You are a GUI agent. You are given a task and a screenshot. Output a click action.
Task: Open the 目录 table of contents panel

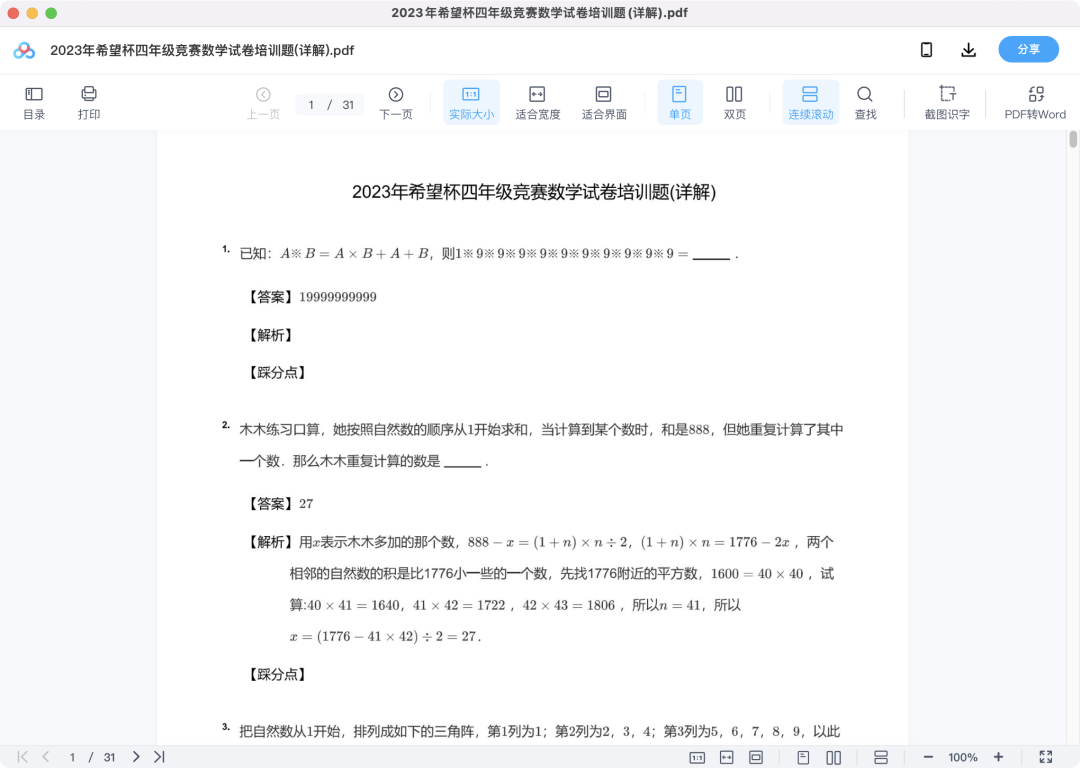tap(34, 103)
